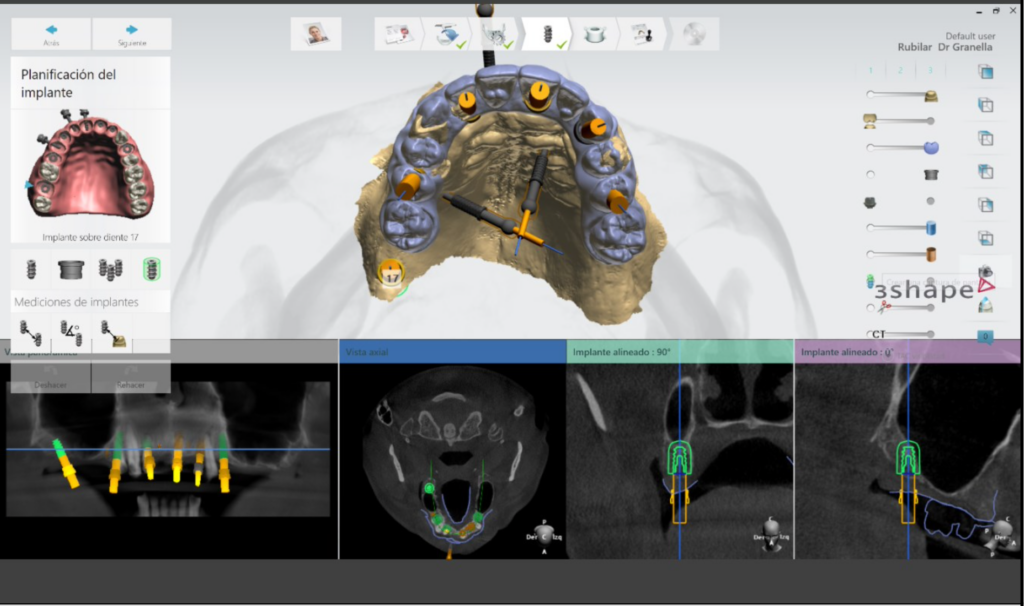Image resolution: width=1024 pixels, height=606 pixels.
Task: Choose implant-to-implant distance measurement
Action: click(x=30, y=333)
